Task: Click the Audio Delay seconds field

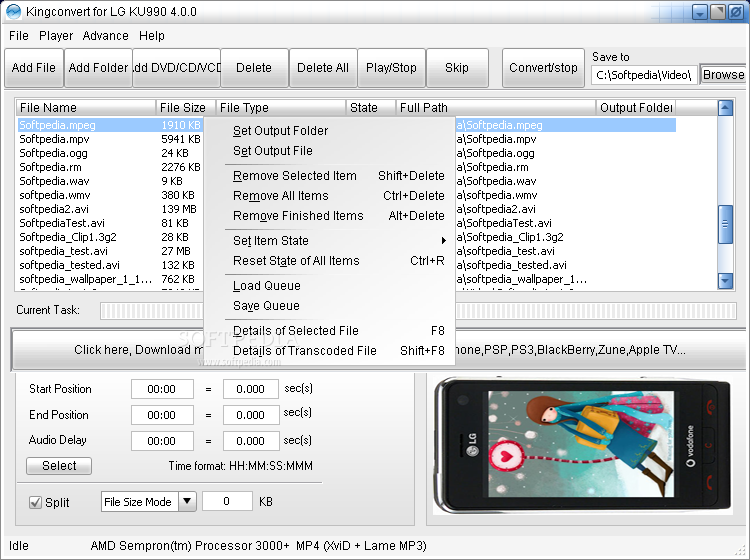Action: pyautogui.click(x=251, y=440)
